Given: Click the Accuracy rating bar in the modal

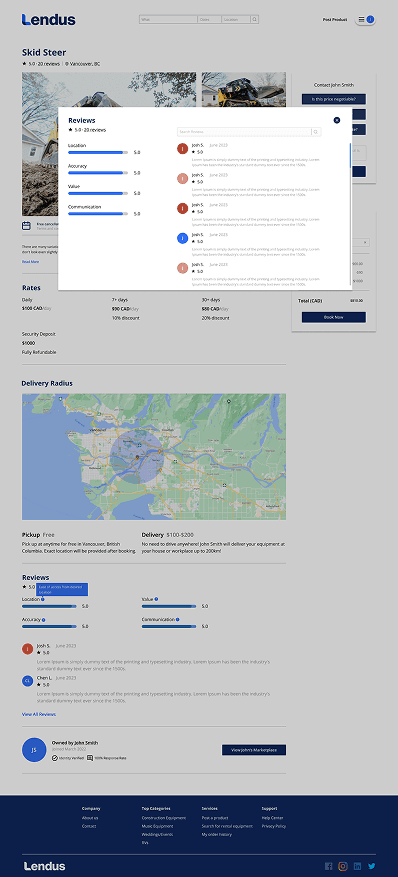Looking at the screenshot, I should (x=98, y=173).
